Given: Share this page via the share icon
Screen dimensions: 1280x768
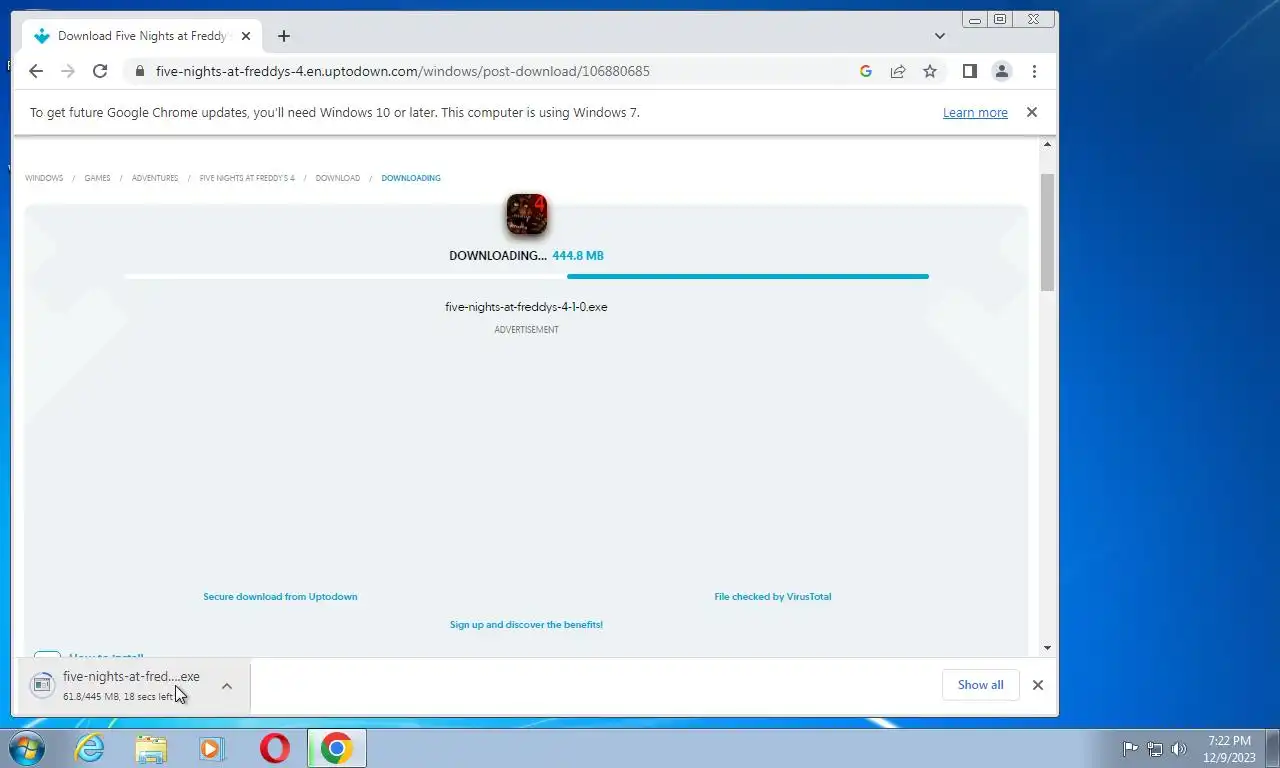Looking at the screenshot, I should coord(898,71).
